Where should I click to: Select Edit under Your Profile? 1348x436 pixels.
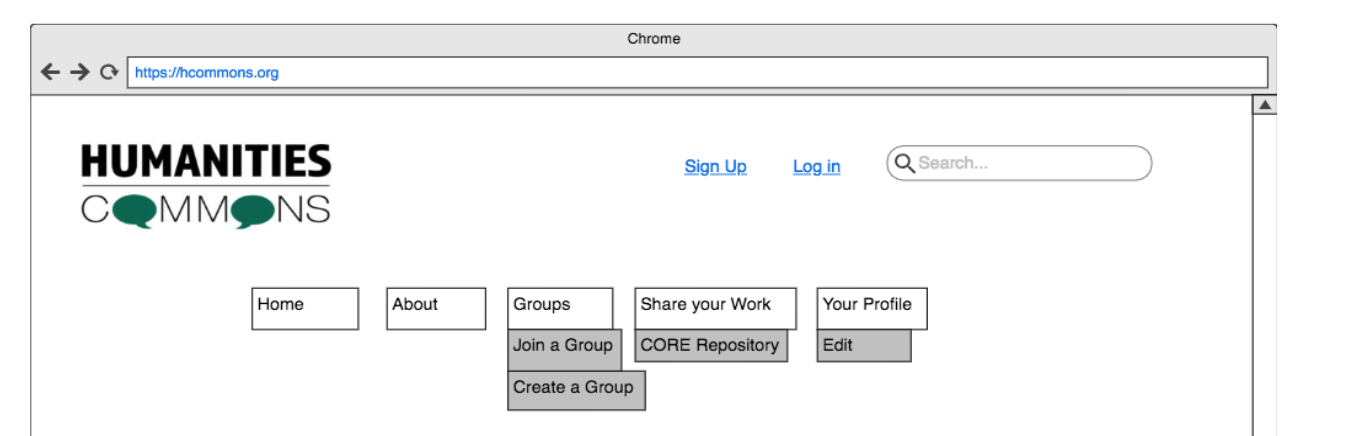point(864,346)
